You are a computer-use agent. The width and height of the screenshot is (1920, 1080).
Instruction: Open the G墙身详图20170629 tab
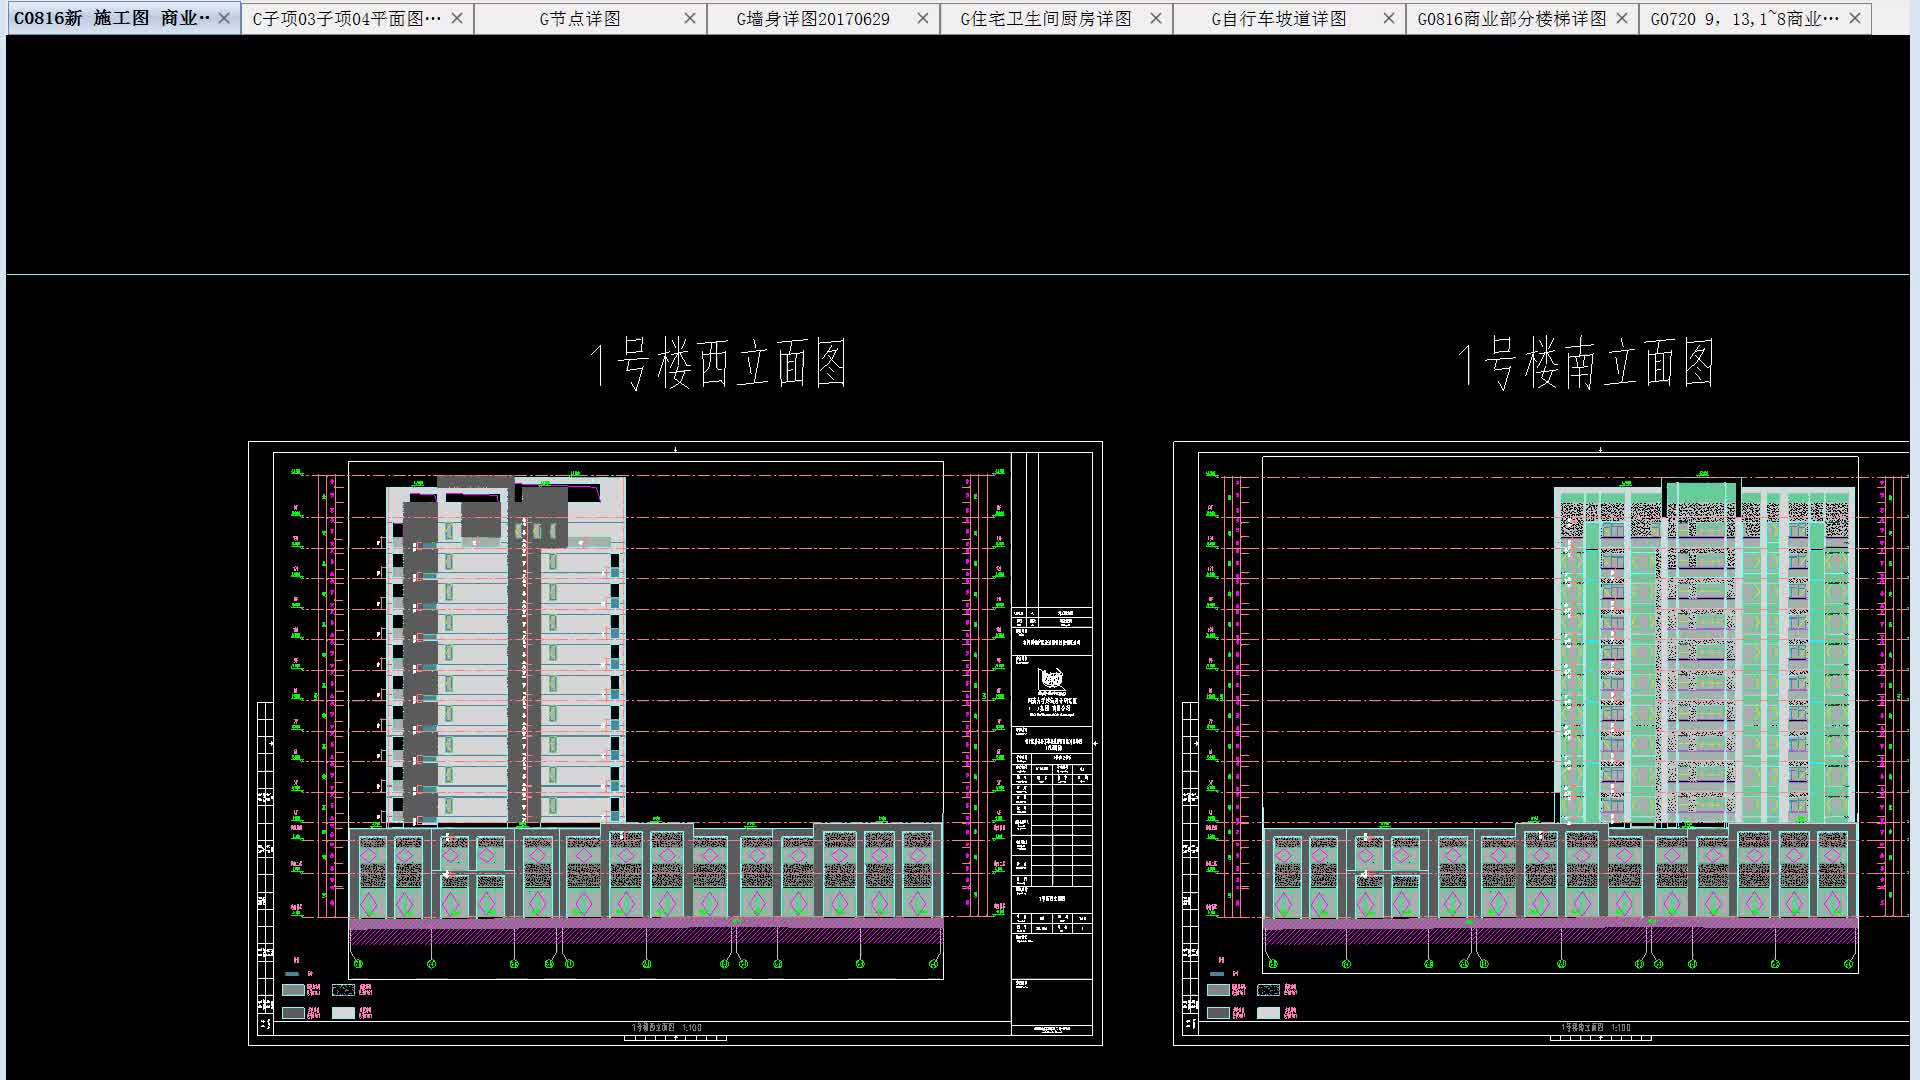812,19
